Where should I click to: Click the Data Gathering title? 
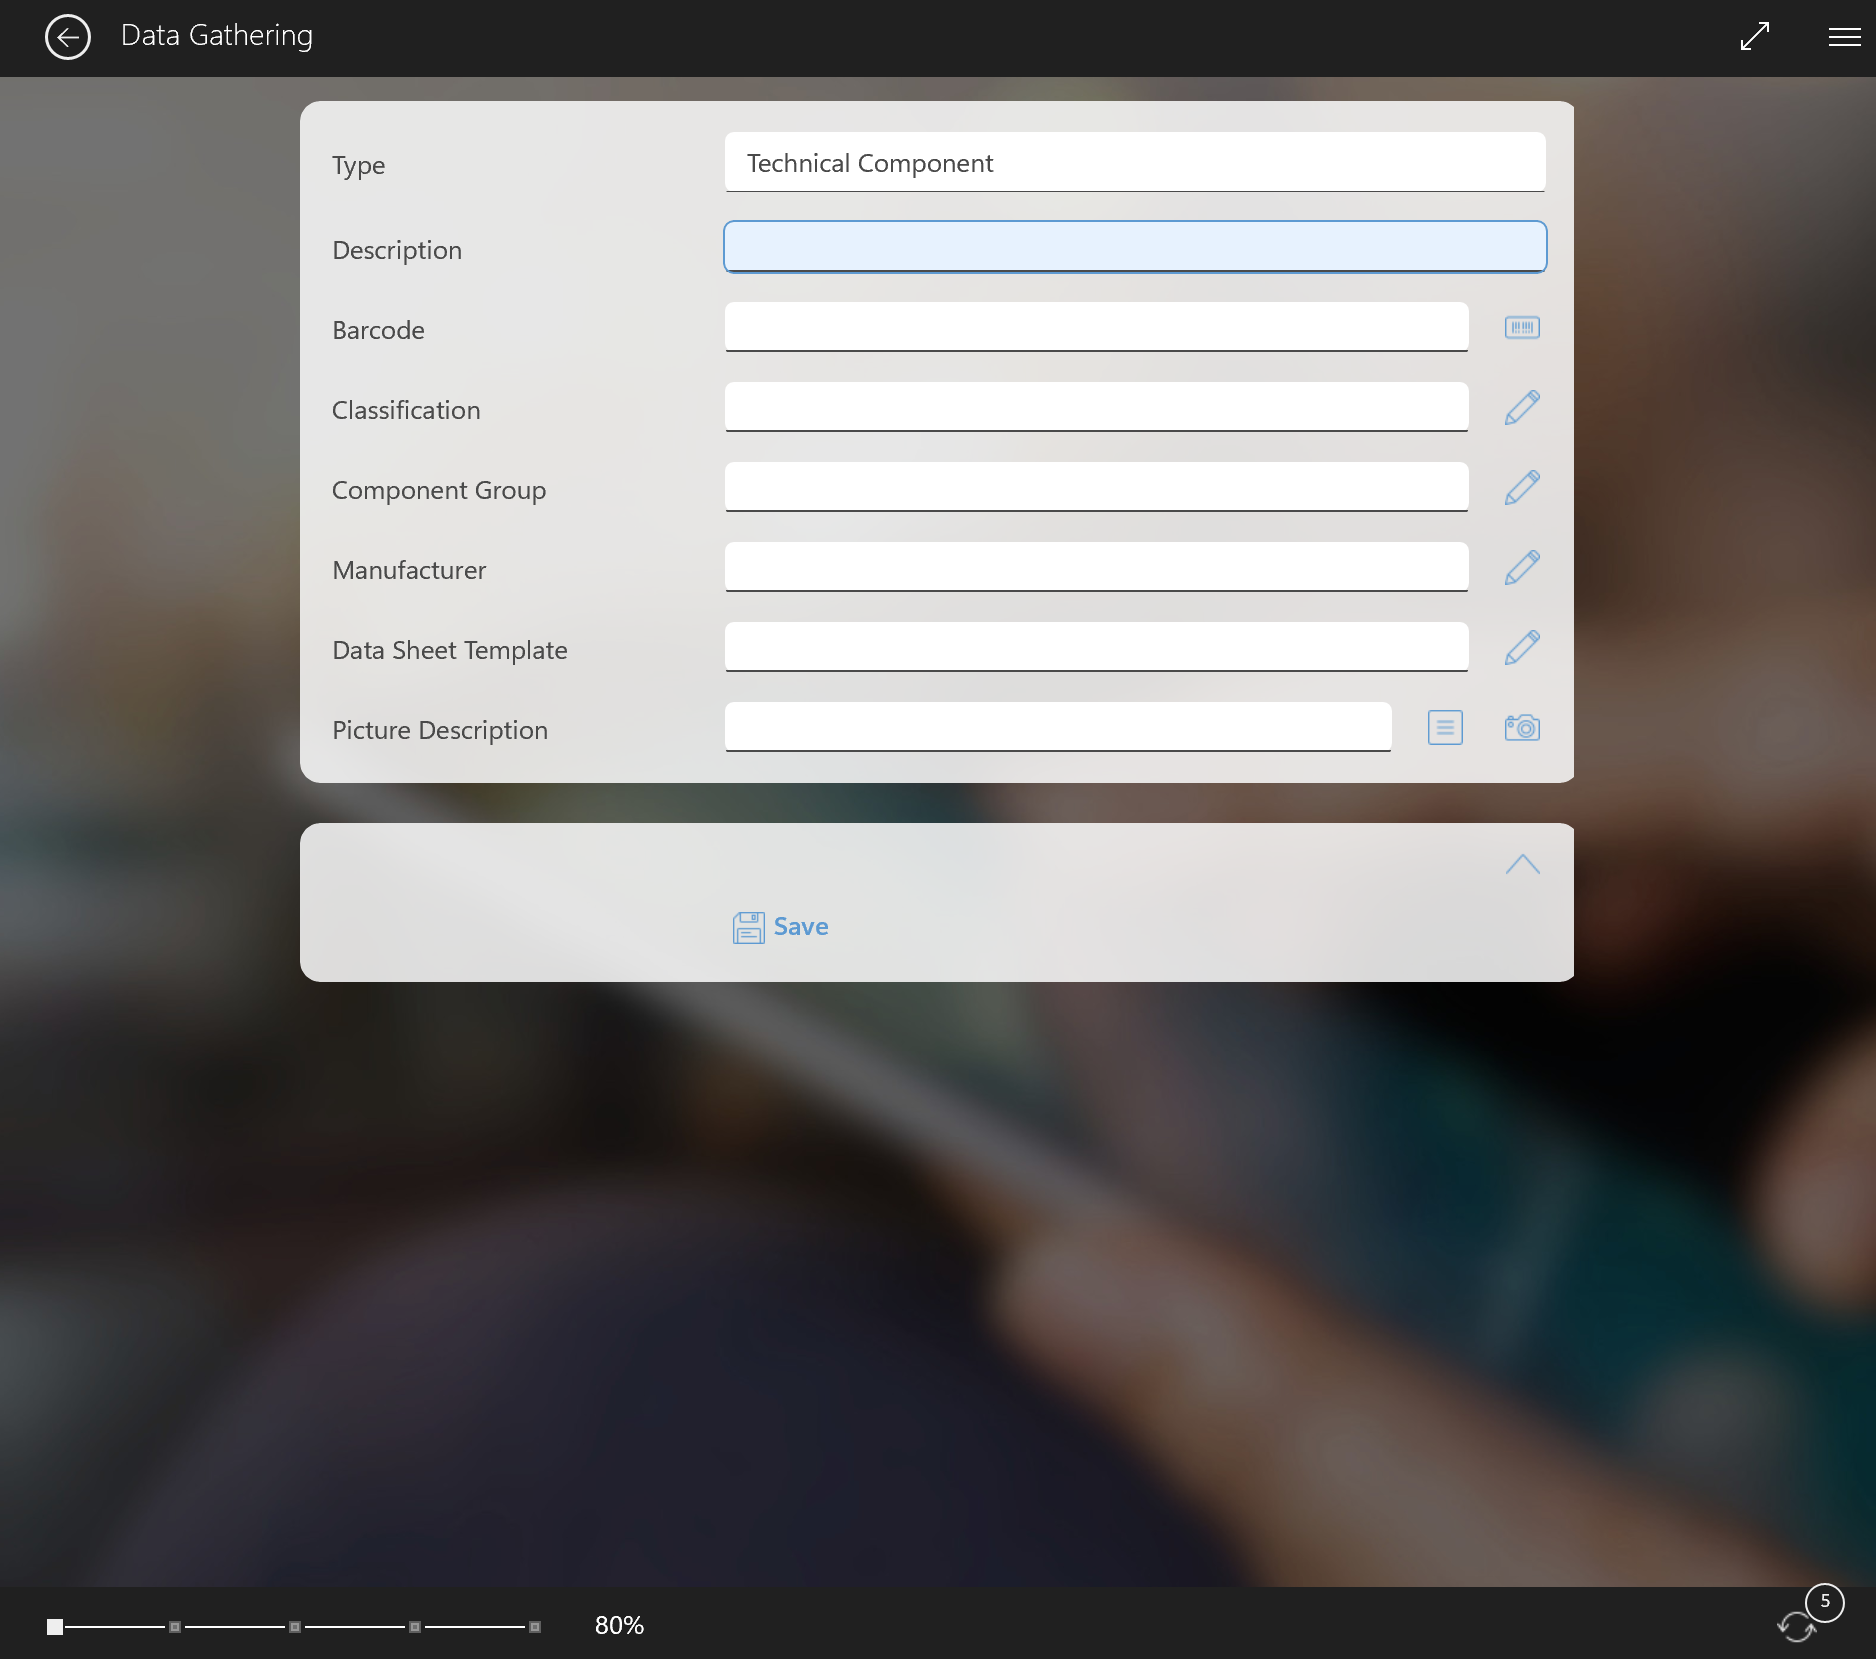click(217, 36)
